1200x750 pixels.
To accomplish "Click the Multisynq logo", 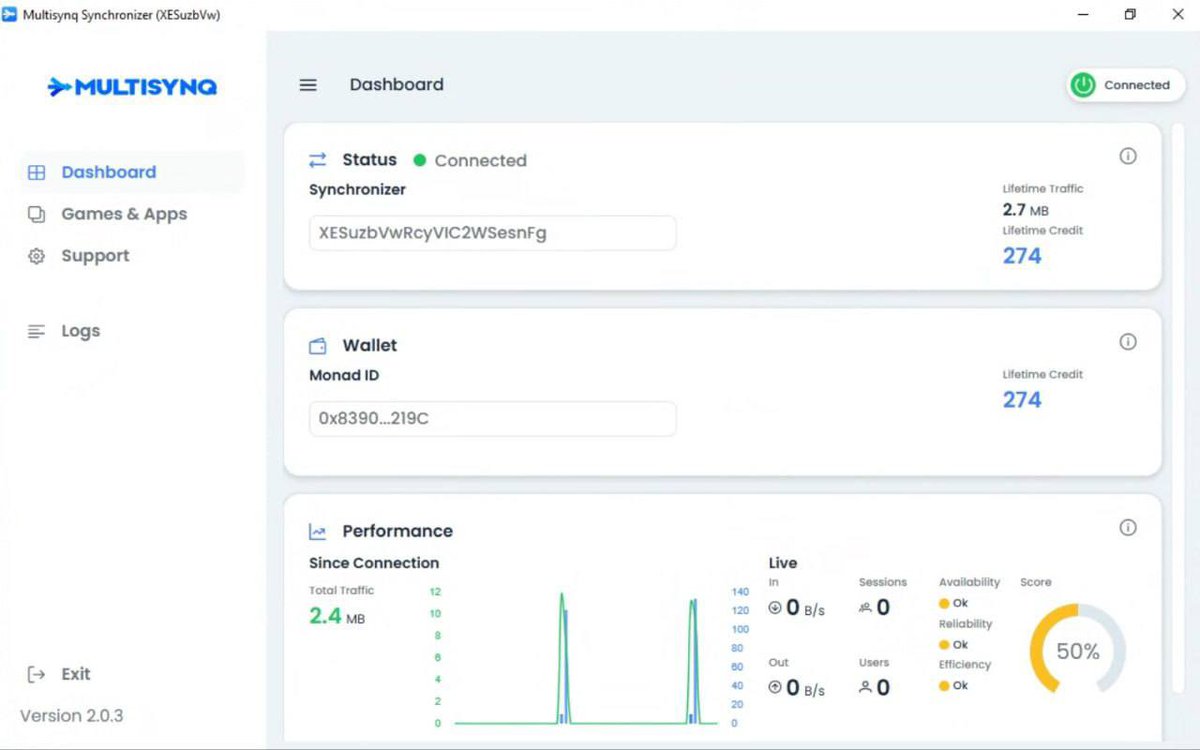I will tap(132, 87).
